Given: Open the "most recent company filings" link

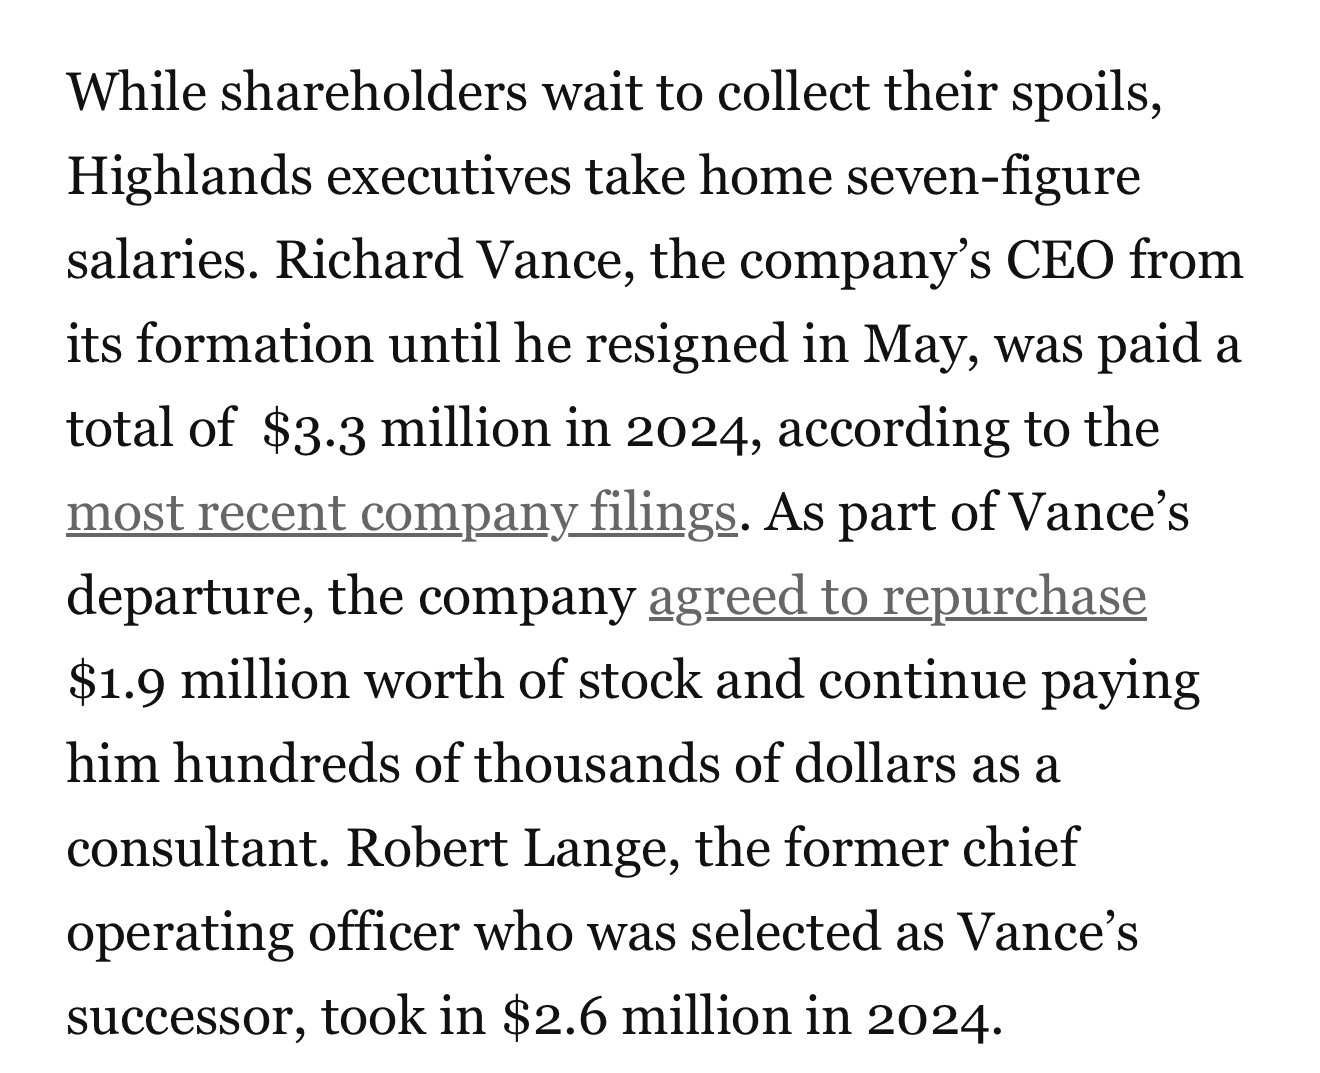Looking at the screenshot, I should pyautogui.click(x=401, y=514).
